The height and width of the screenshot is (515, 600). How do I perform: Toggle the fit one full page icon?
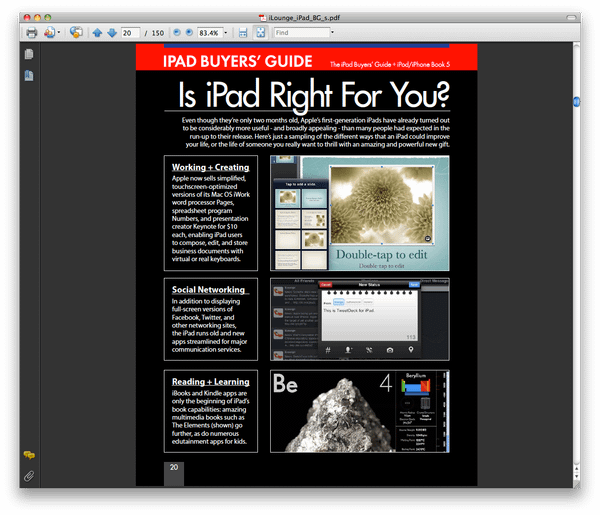[261, 33]
